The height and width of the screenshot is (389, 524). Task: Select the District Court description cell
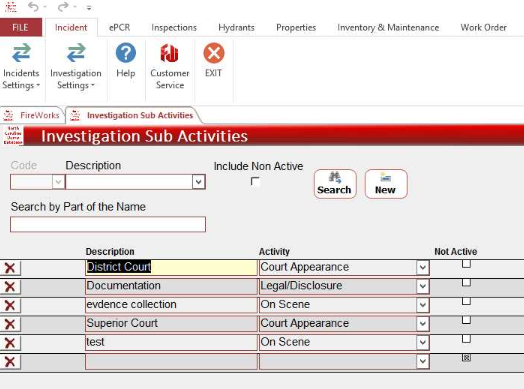pos(171,268)
